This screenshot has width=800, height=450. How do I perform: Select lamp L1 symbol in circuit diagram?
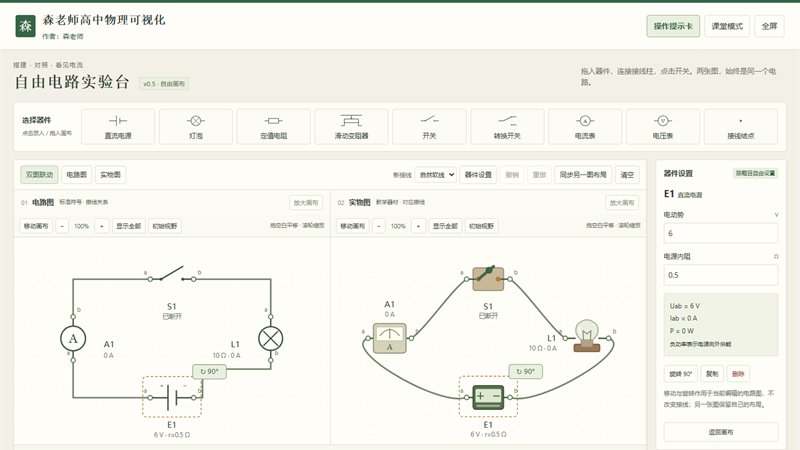click(270, 338)
